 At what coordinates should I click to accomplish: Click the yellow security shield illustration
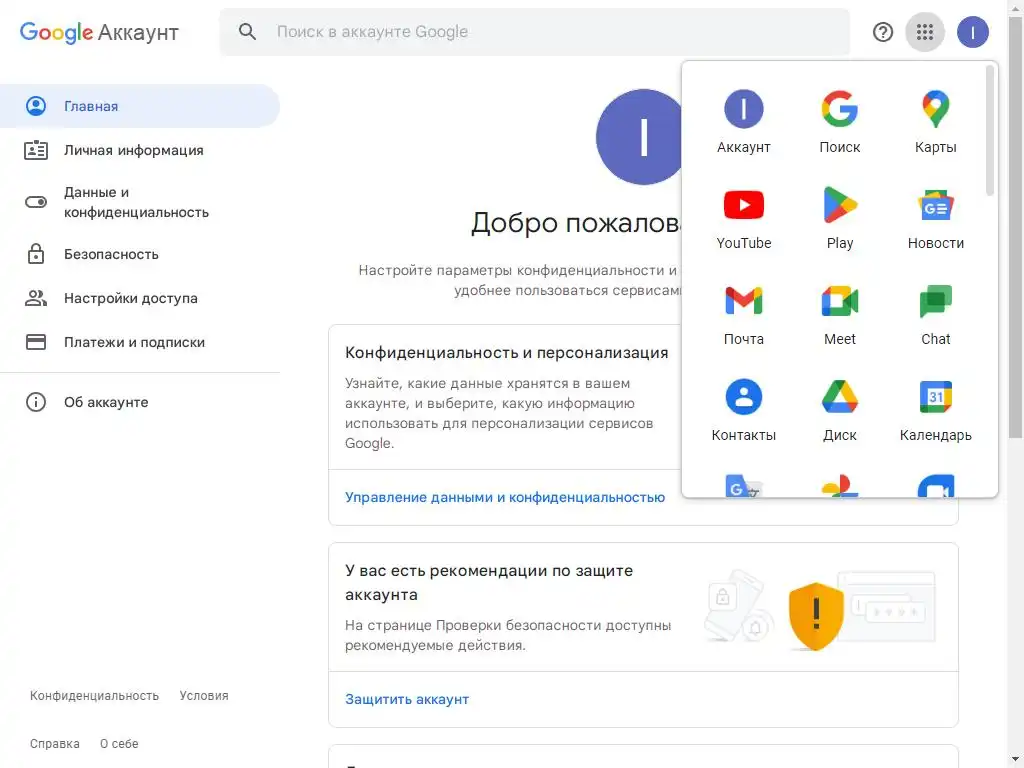(x=815, y=616)
